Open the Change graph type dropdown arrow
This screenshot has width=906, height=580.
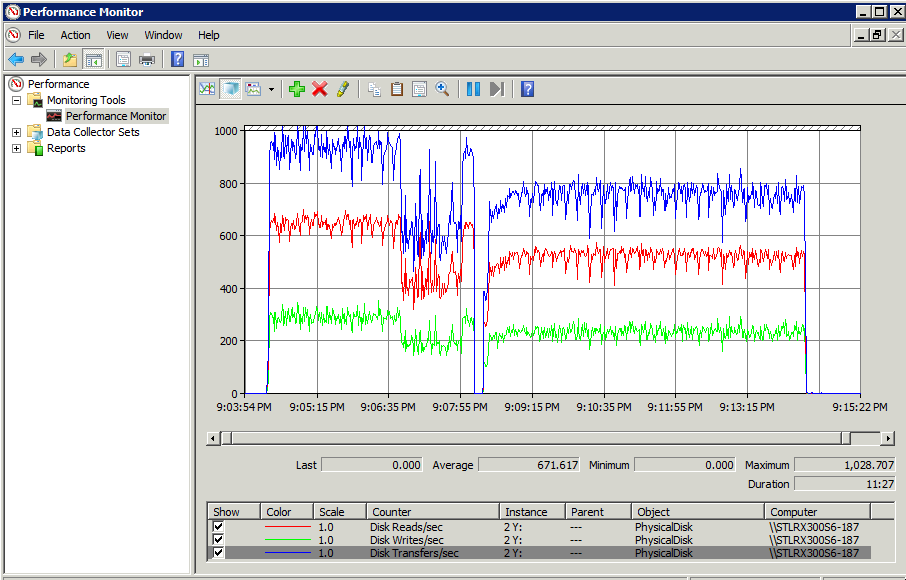pos(271,89)
